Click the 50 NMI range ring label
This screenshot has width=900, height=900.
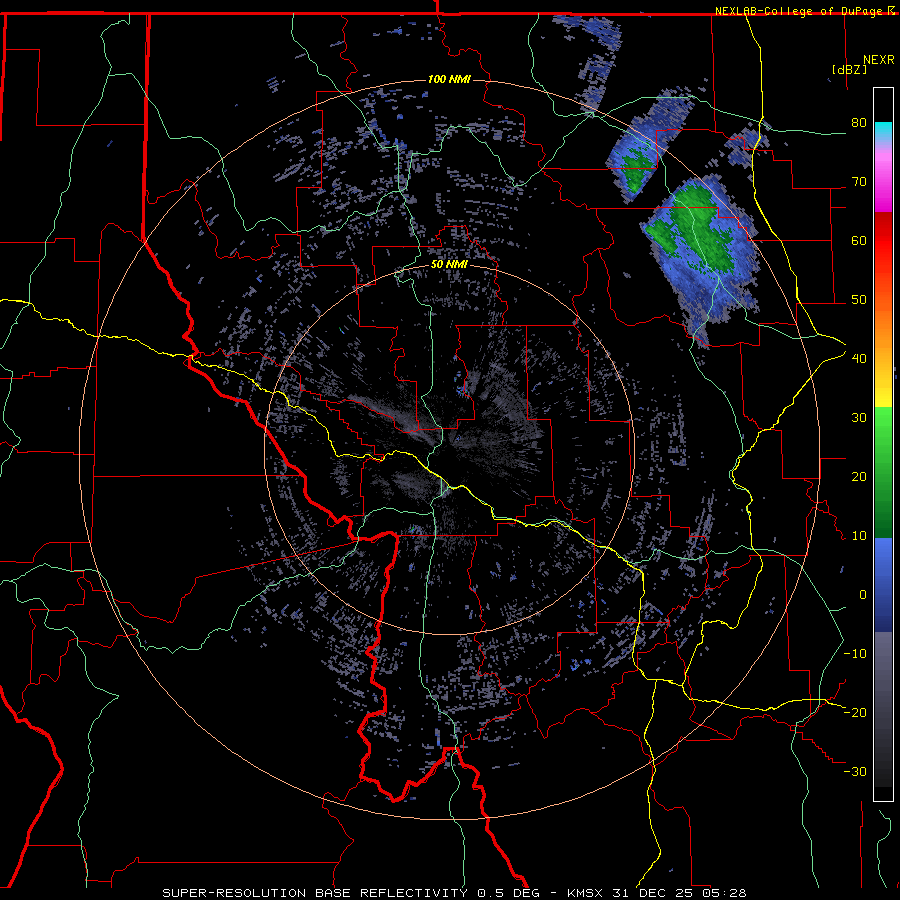click(449, 265)
